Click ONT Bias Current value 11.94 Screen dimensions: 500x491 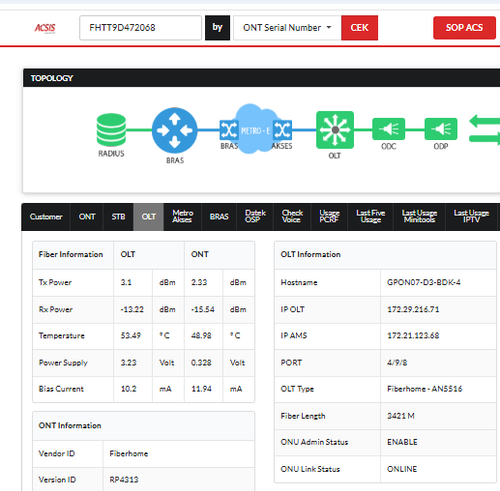(201, 389)
